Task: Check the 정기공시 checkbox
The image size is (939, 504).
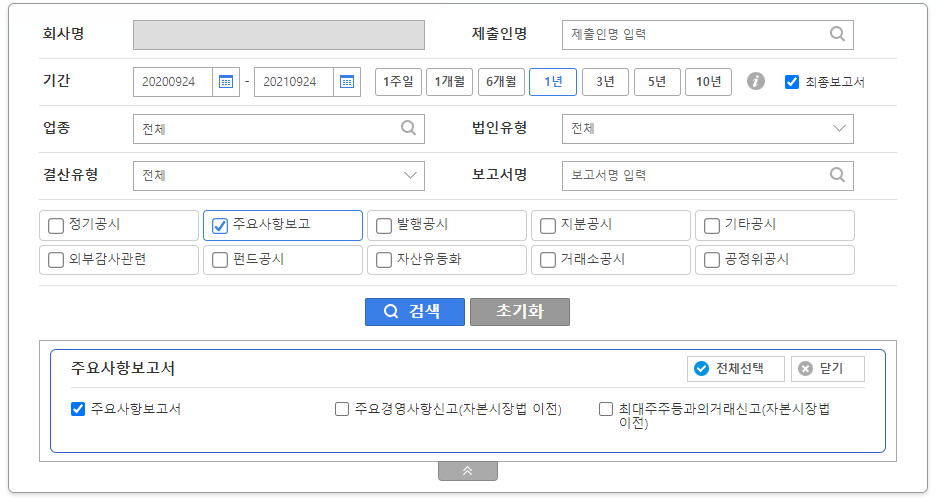Action: [x=56, y=226]
